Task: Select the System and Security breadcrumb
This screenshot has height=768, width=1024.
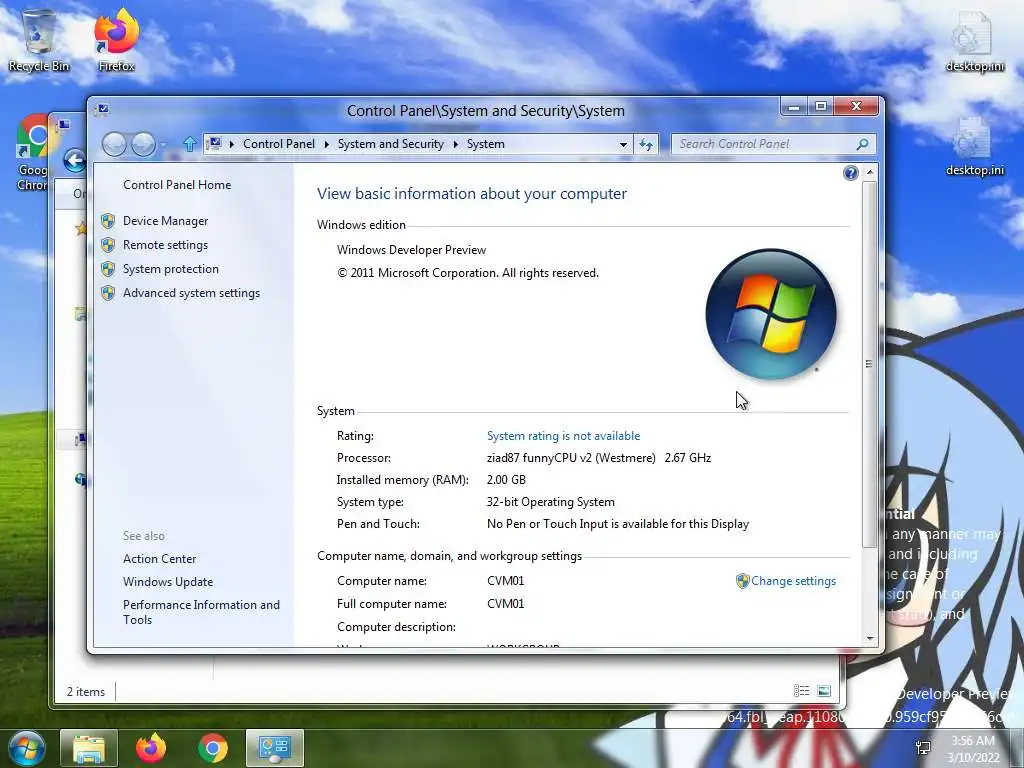Action: (x=391, y=144)
